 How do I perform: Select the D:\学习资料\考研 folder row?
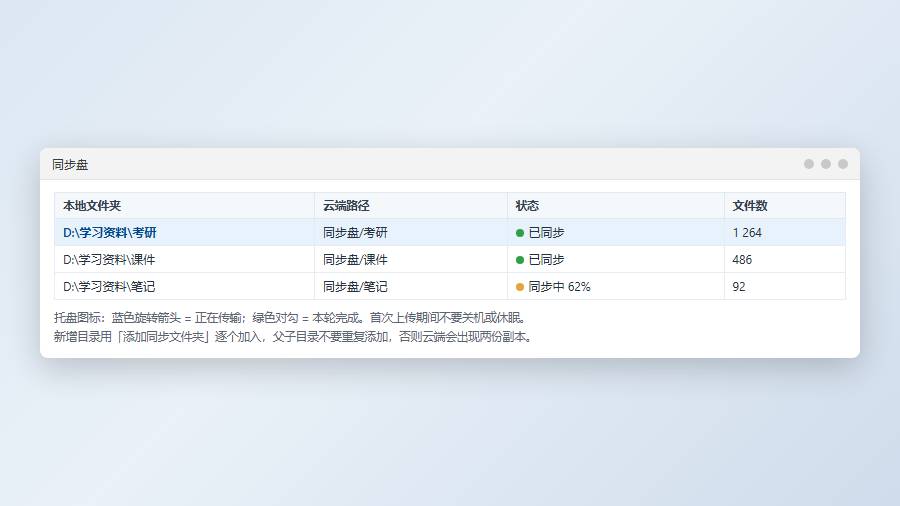point(449,232)
